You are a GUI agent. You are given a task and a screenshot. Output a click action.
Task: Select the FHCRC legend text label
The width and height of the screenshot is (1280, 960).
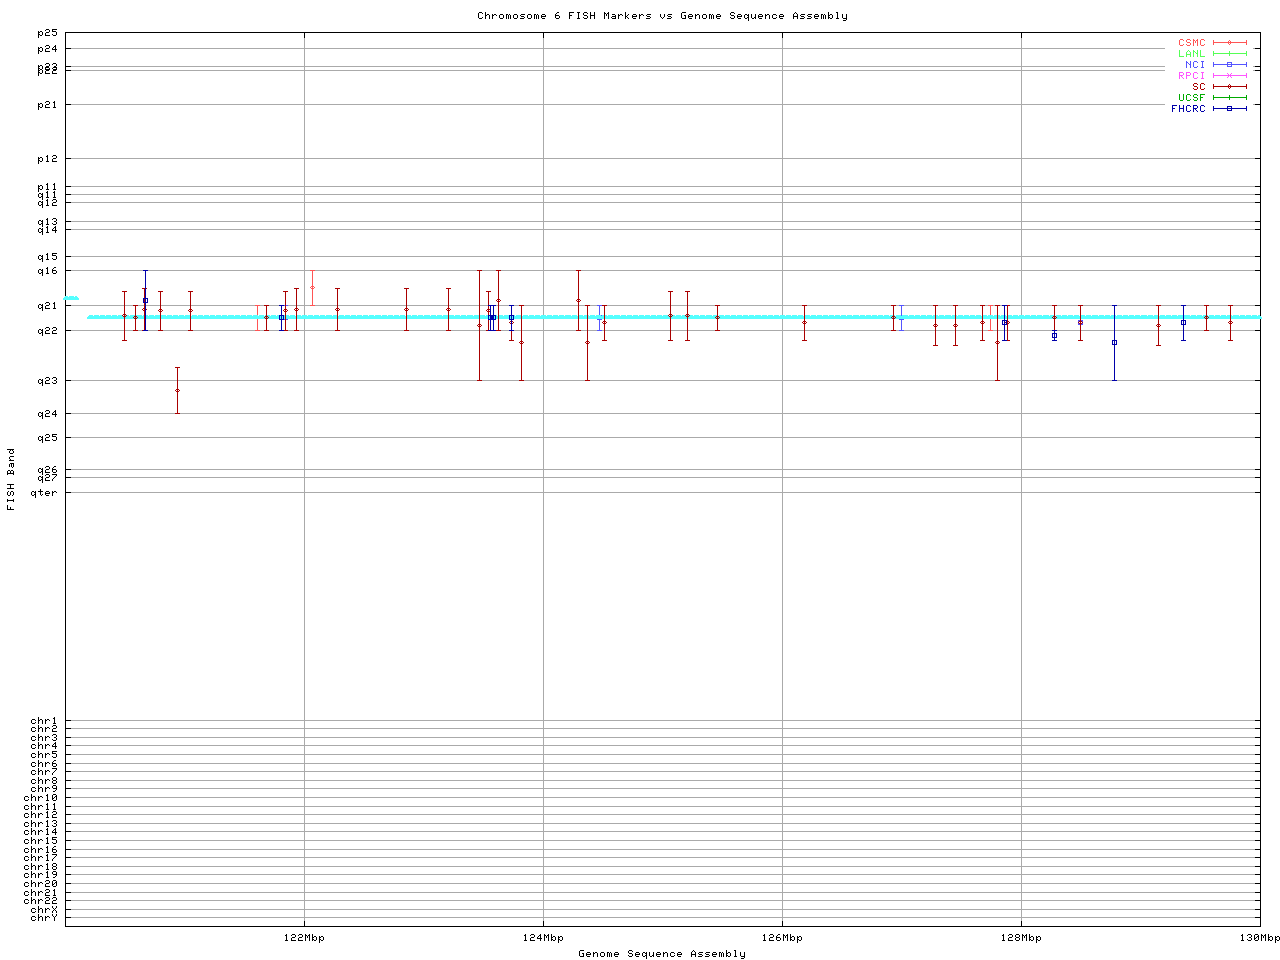(1188, 109)
